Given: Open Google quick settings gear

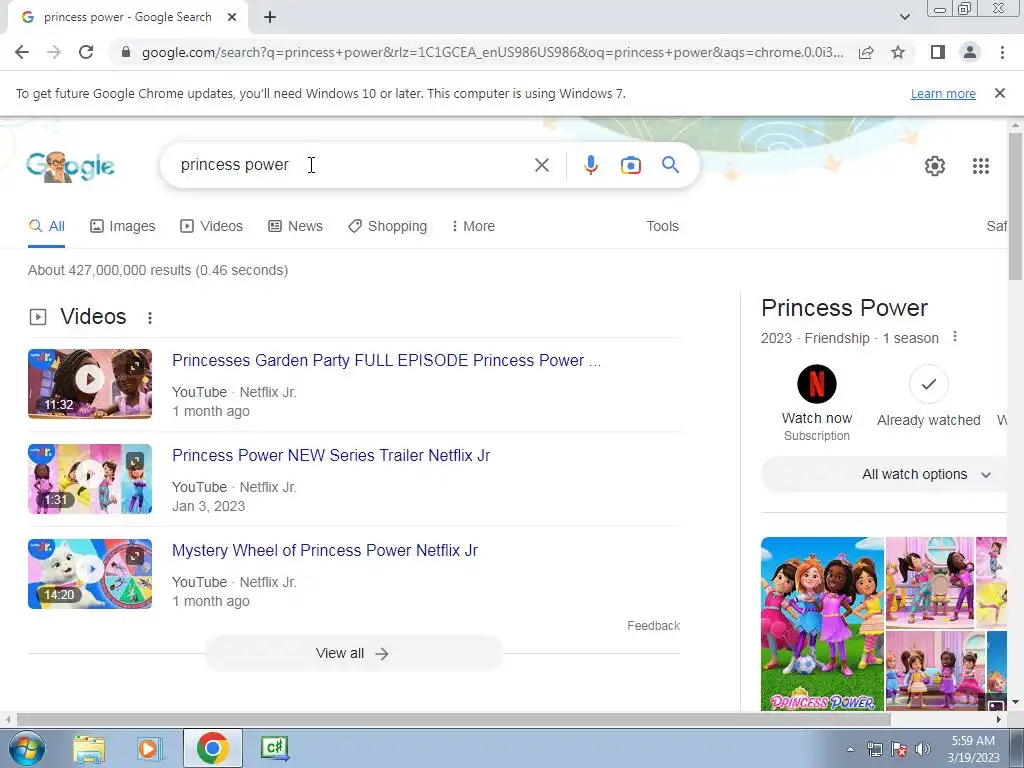Looking at the screenshot, I should [935, 166].
